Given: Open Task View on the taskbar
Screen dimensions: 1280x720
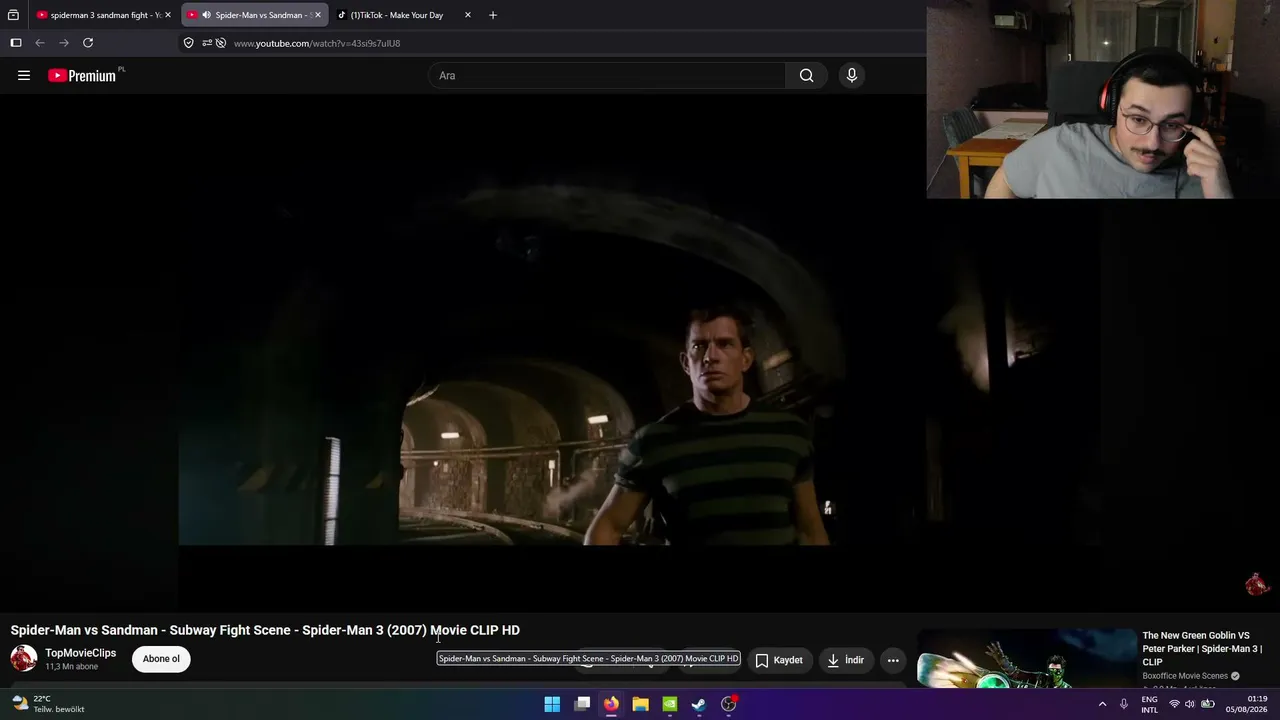Looking at the screenshot, I should tap(582, 704).
